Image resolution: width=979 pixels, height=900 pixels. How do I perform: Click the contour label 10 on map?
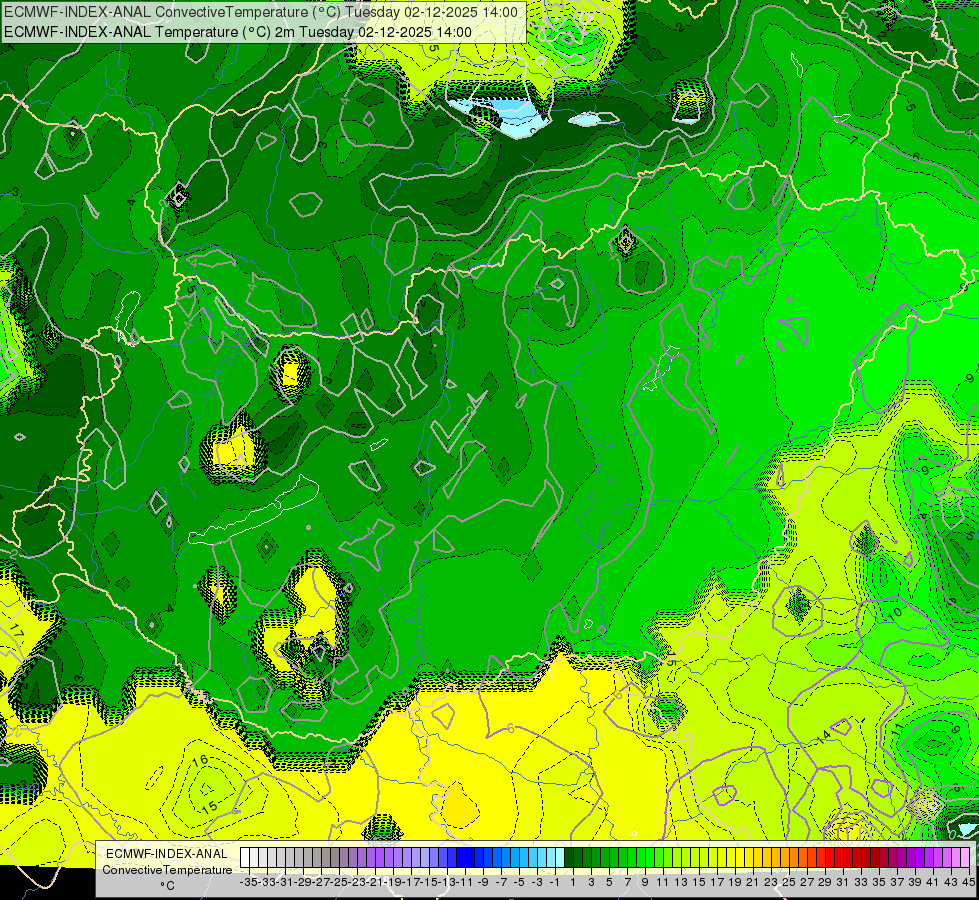pyautogui.click(x=895, y=614)
